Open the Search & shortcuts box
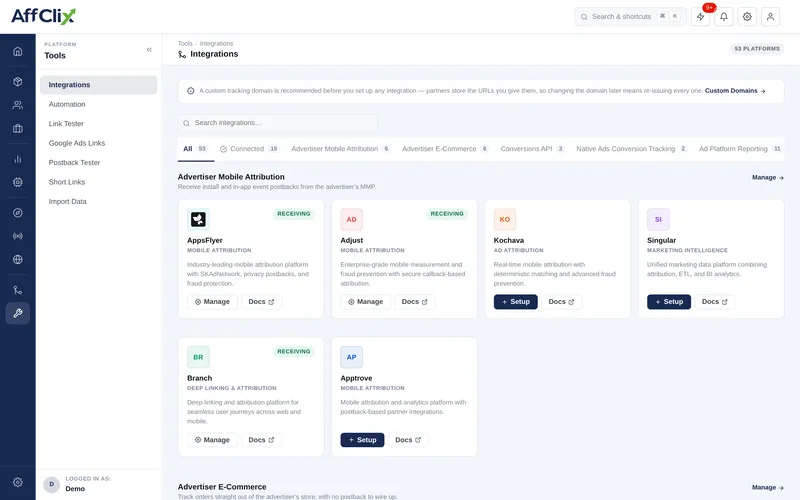Viewport: 800px width, 500px height. [631, 17]
